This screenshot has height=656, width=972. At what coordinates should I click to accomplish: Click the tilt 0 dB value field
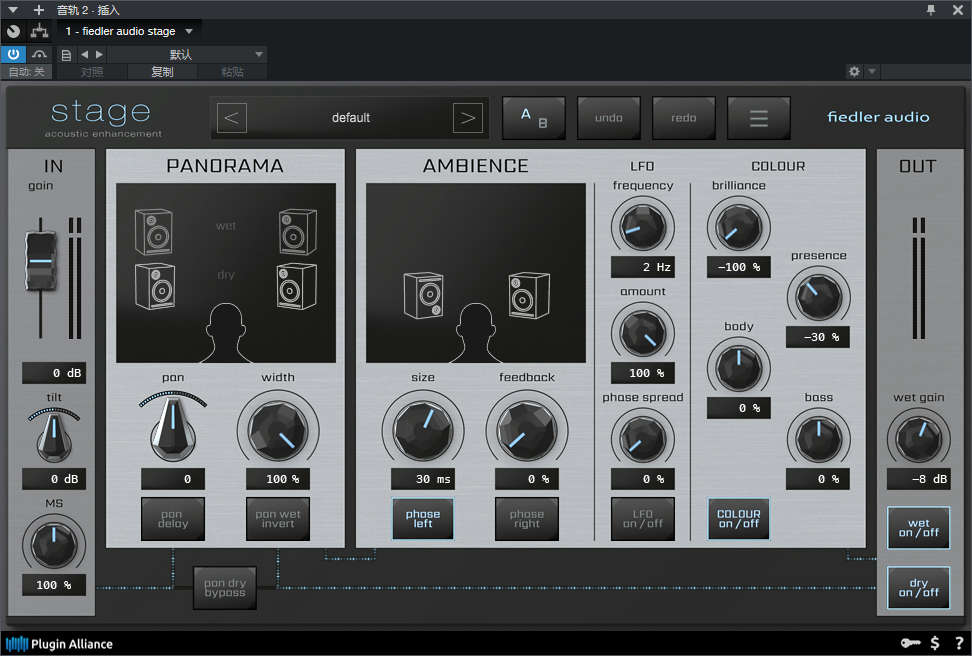pos(54,479)
